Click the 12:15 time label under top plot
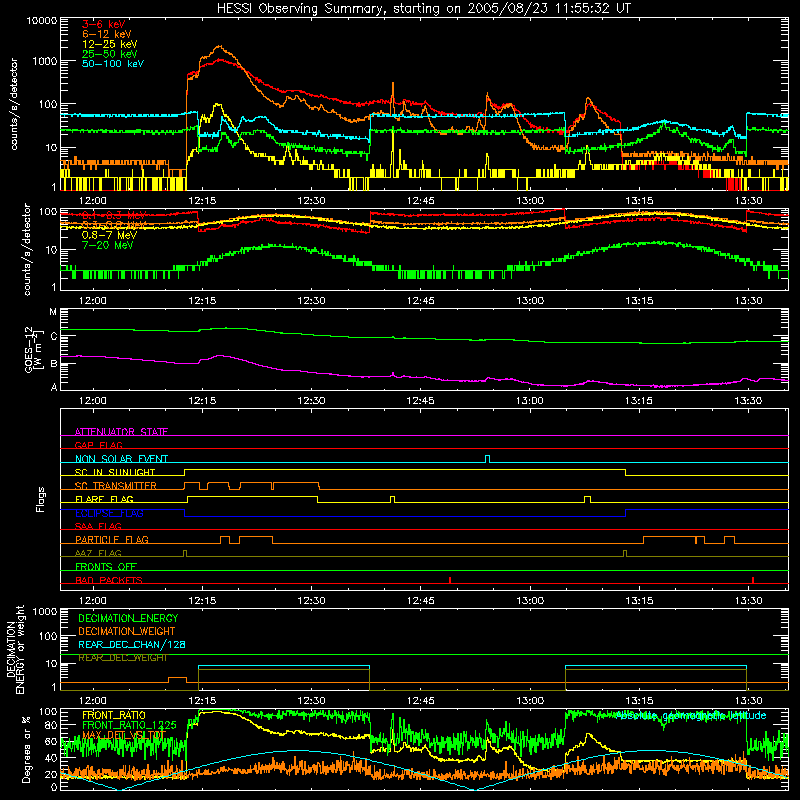 click(x=202, y=201)
